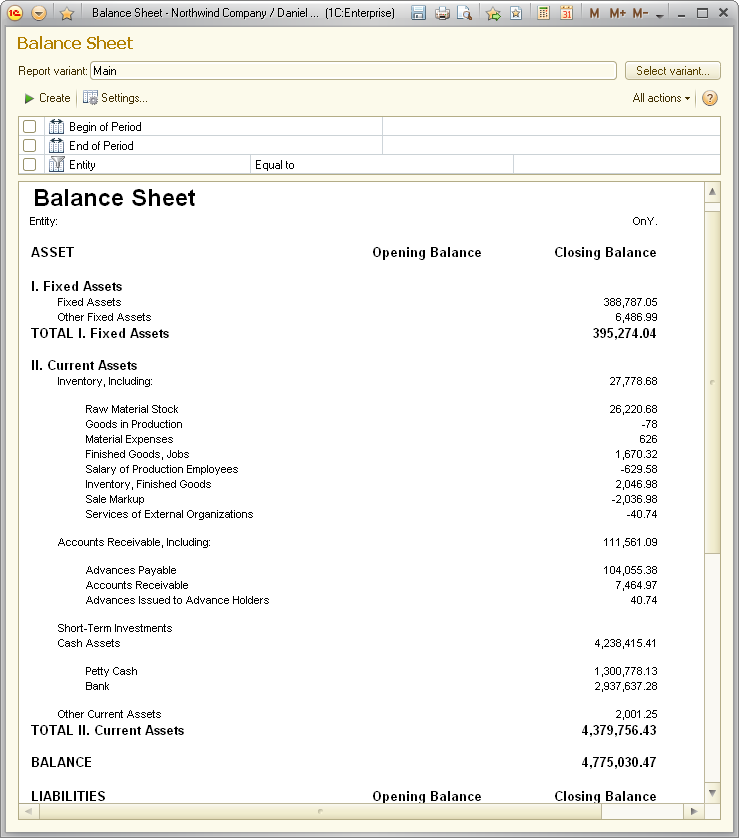Click the Begin of Period value cell

551,127
